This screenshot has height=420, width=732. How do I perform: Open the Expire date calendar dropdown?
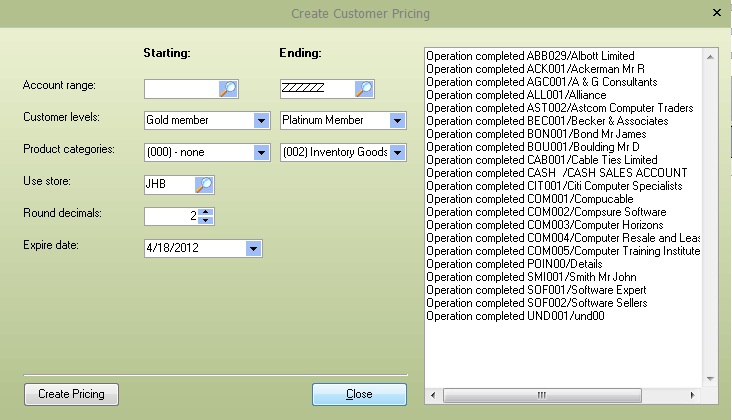pyautogui.click(x=253, y=249)
